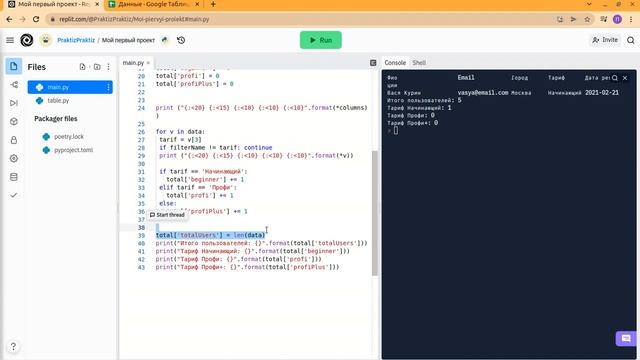Click Packager files heading
Image resolution: width=640 pixels, height=360 pixels.
click(x=56, y=119)
